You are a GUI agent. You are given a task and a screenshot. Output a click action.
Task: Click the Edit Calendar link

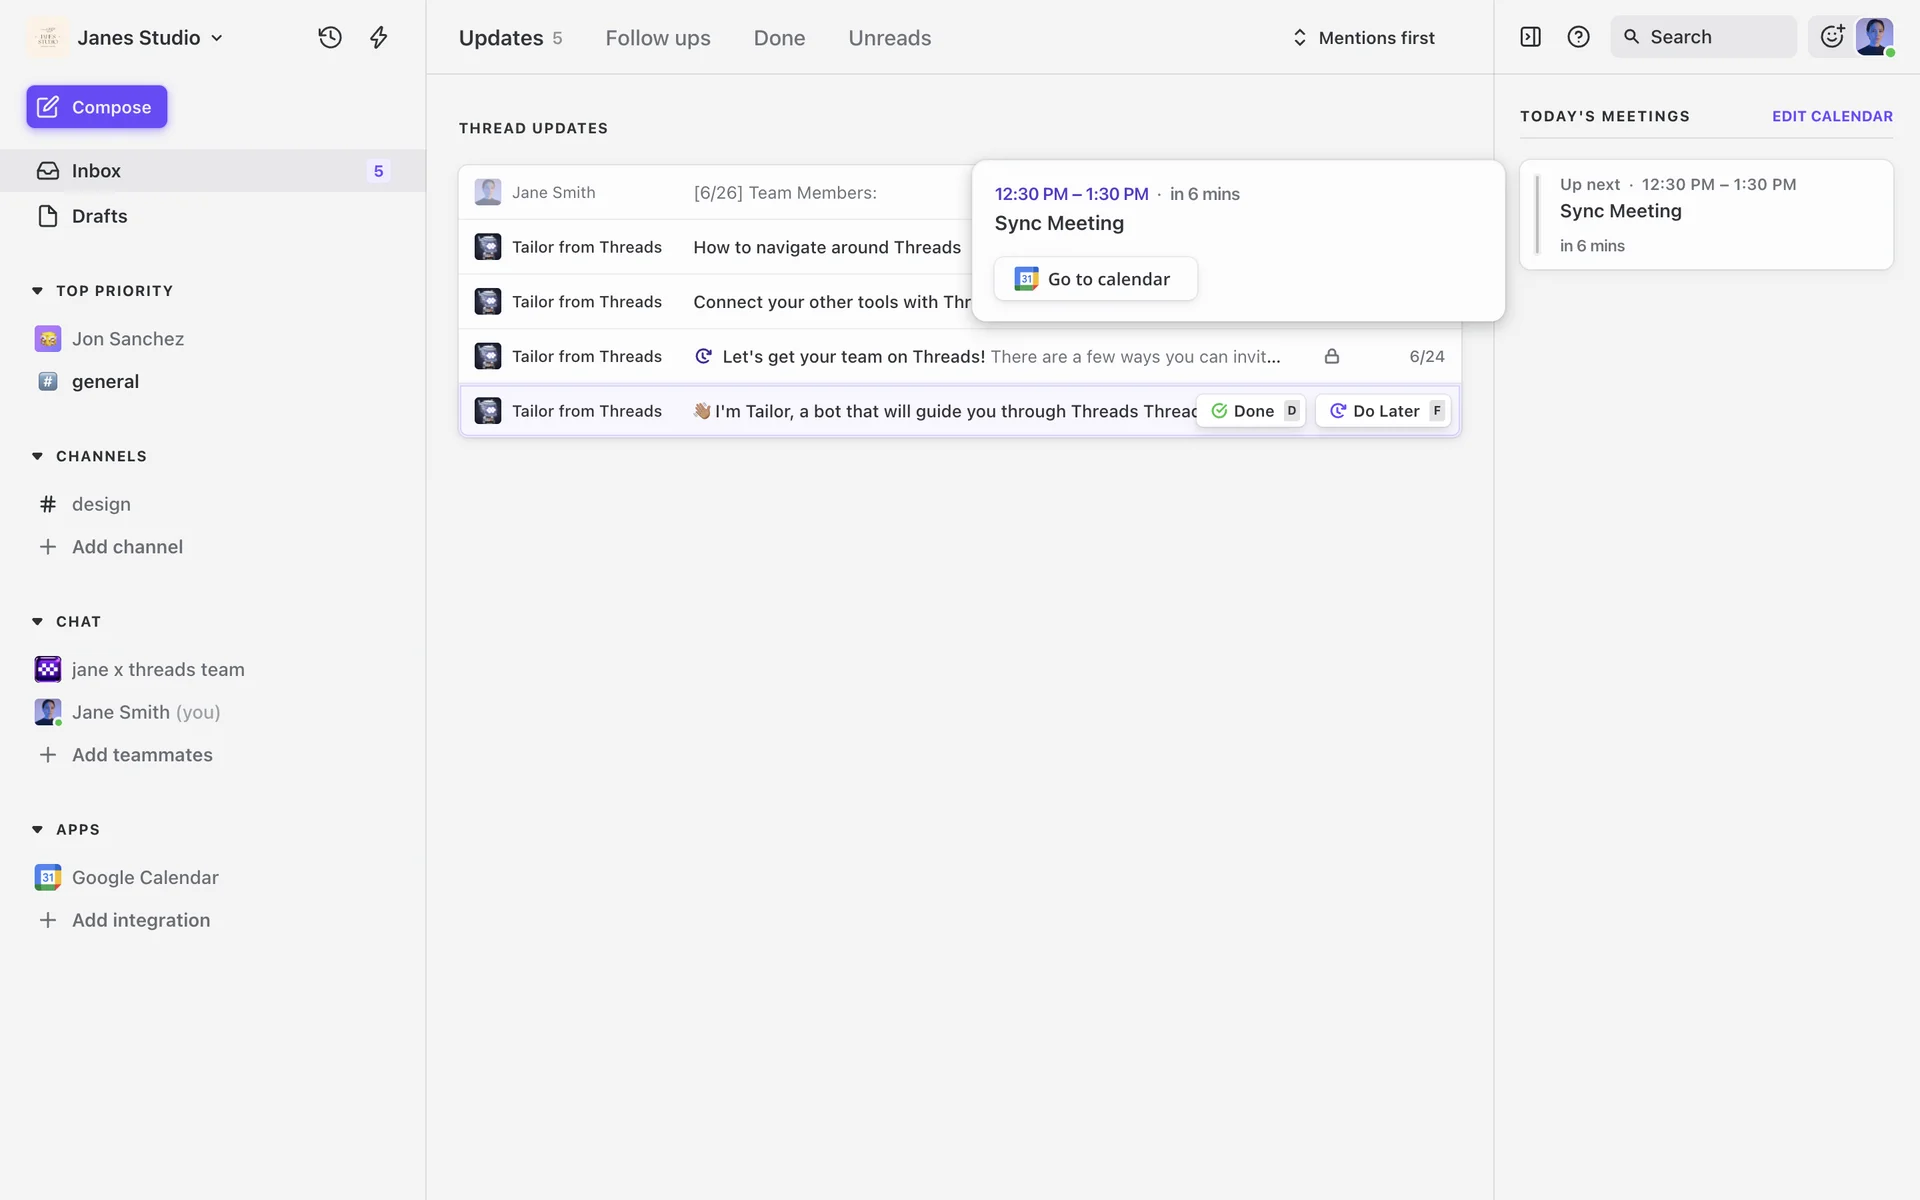[1831, 116]
